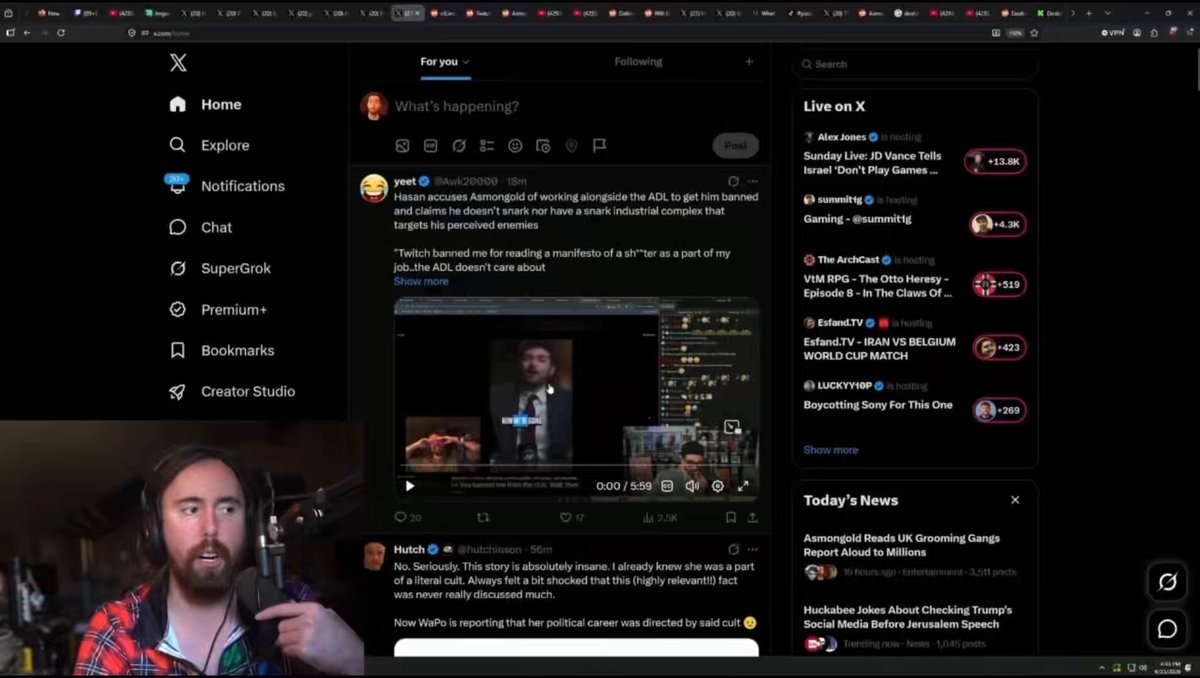The height and width of the screenshot is (678, 1200).
Task: Open Bookmarks from the sidebar
Action: click(x=222, y=350)
